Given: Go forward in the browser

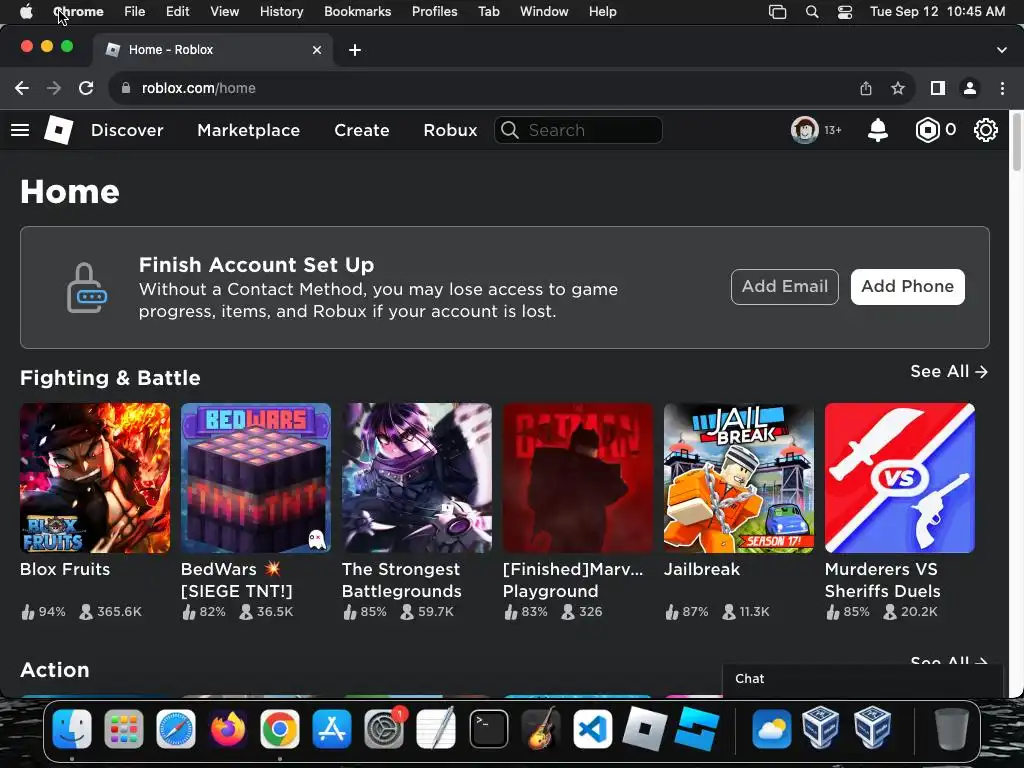Looking at the screenshot, I should (54, 88).
